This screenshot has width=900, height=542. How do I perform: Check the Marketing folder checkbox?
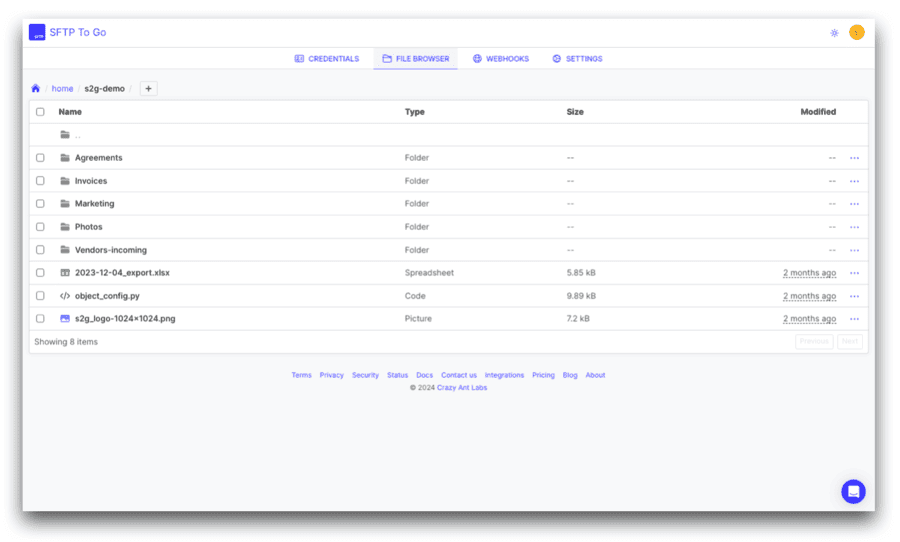(x=40, y=203)
